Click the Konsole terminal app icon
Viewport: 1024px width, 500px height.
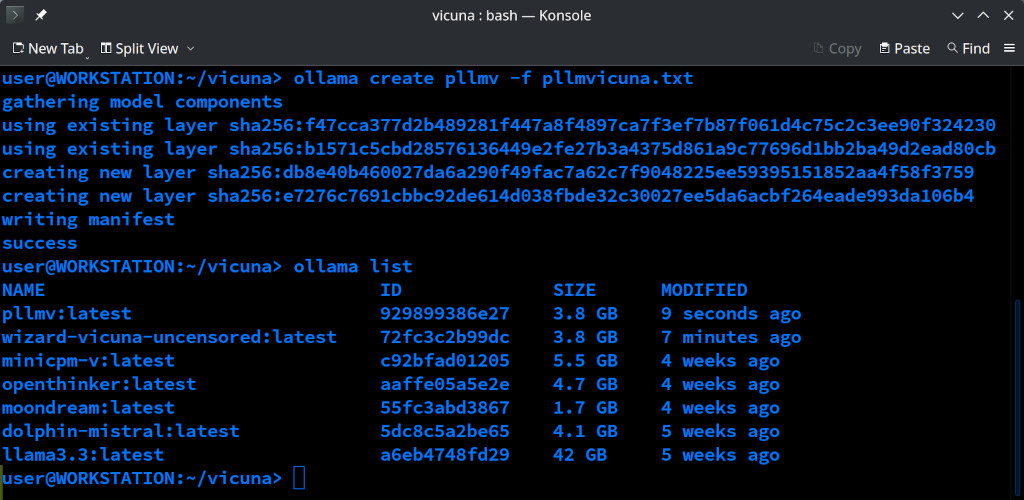click(14, 15)
